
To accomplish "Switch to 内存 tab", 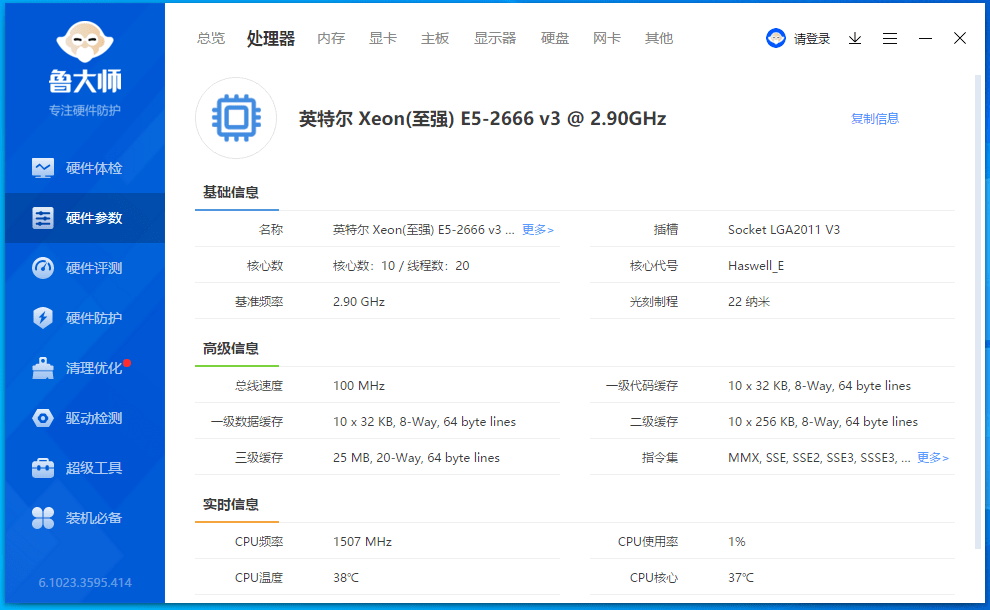I will point(331,39).
